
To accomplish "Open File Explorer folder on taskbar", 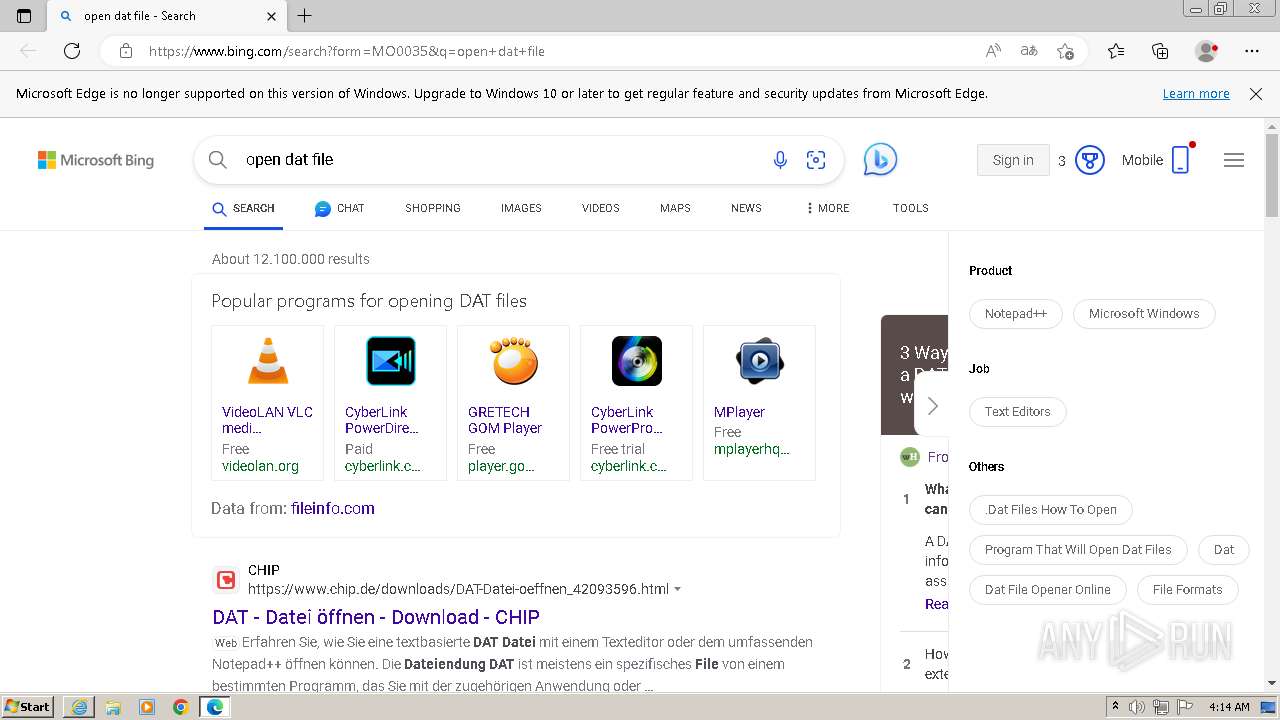I will click(113, 707).
